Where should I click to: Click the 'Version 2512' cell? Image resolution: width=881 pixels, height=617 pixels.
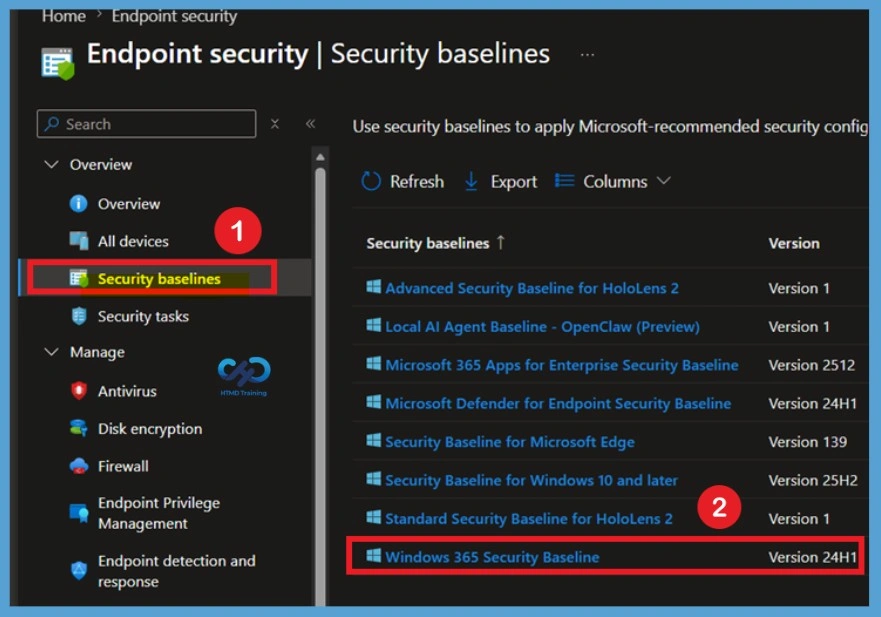811,365
